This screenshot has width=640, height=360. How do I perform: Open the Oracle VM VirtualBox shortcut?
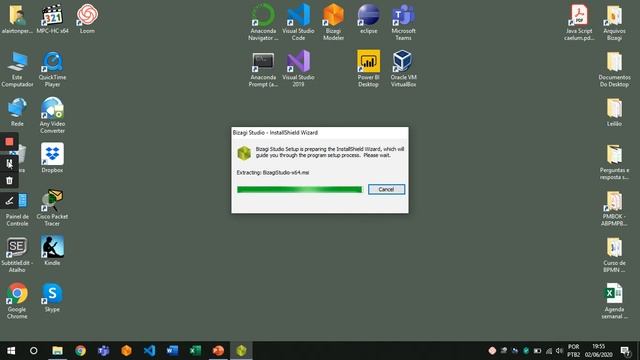[x=404, y=69]
